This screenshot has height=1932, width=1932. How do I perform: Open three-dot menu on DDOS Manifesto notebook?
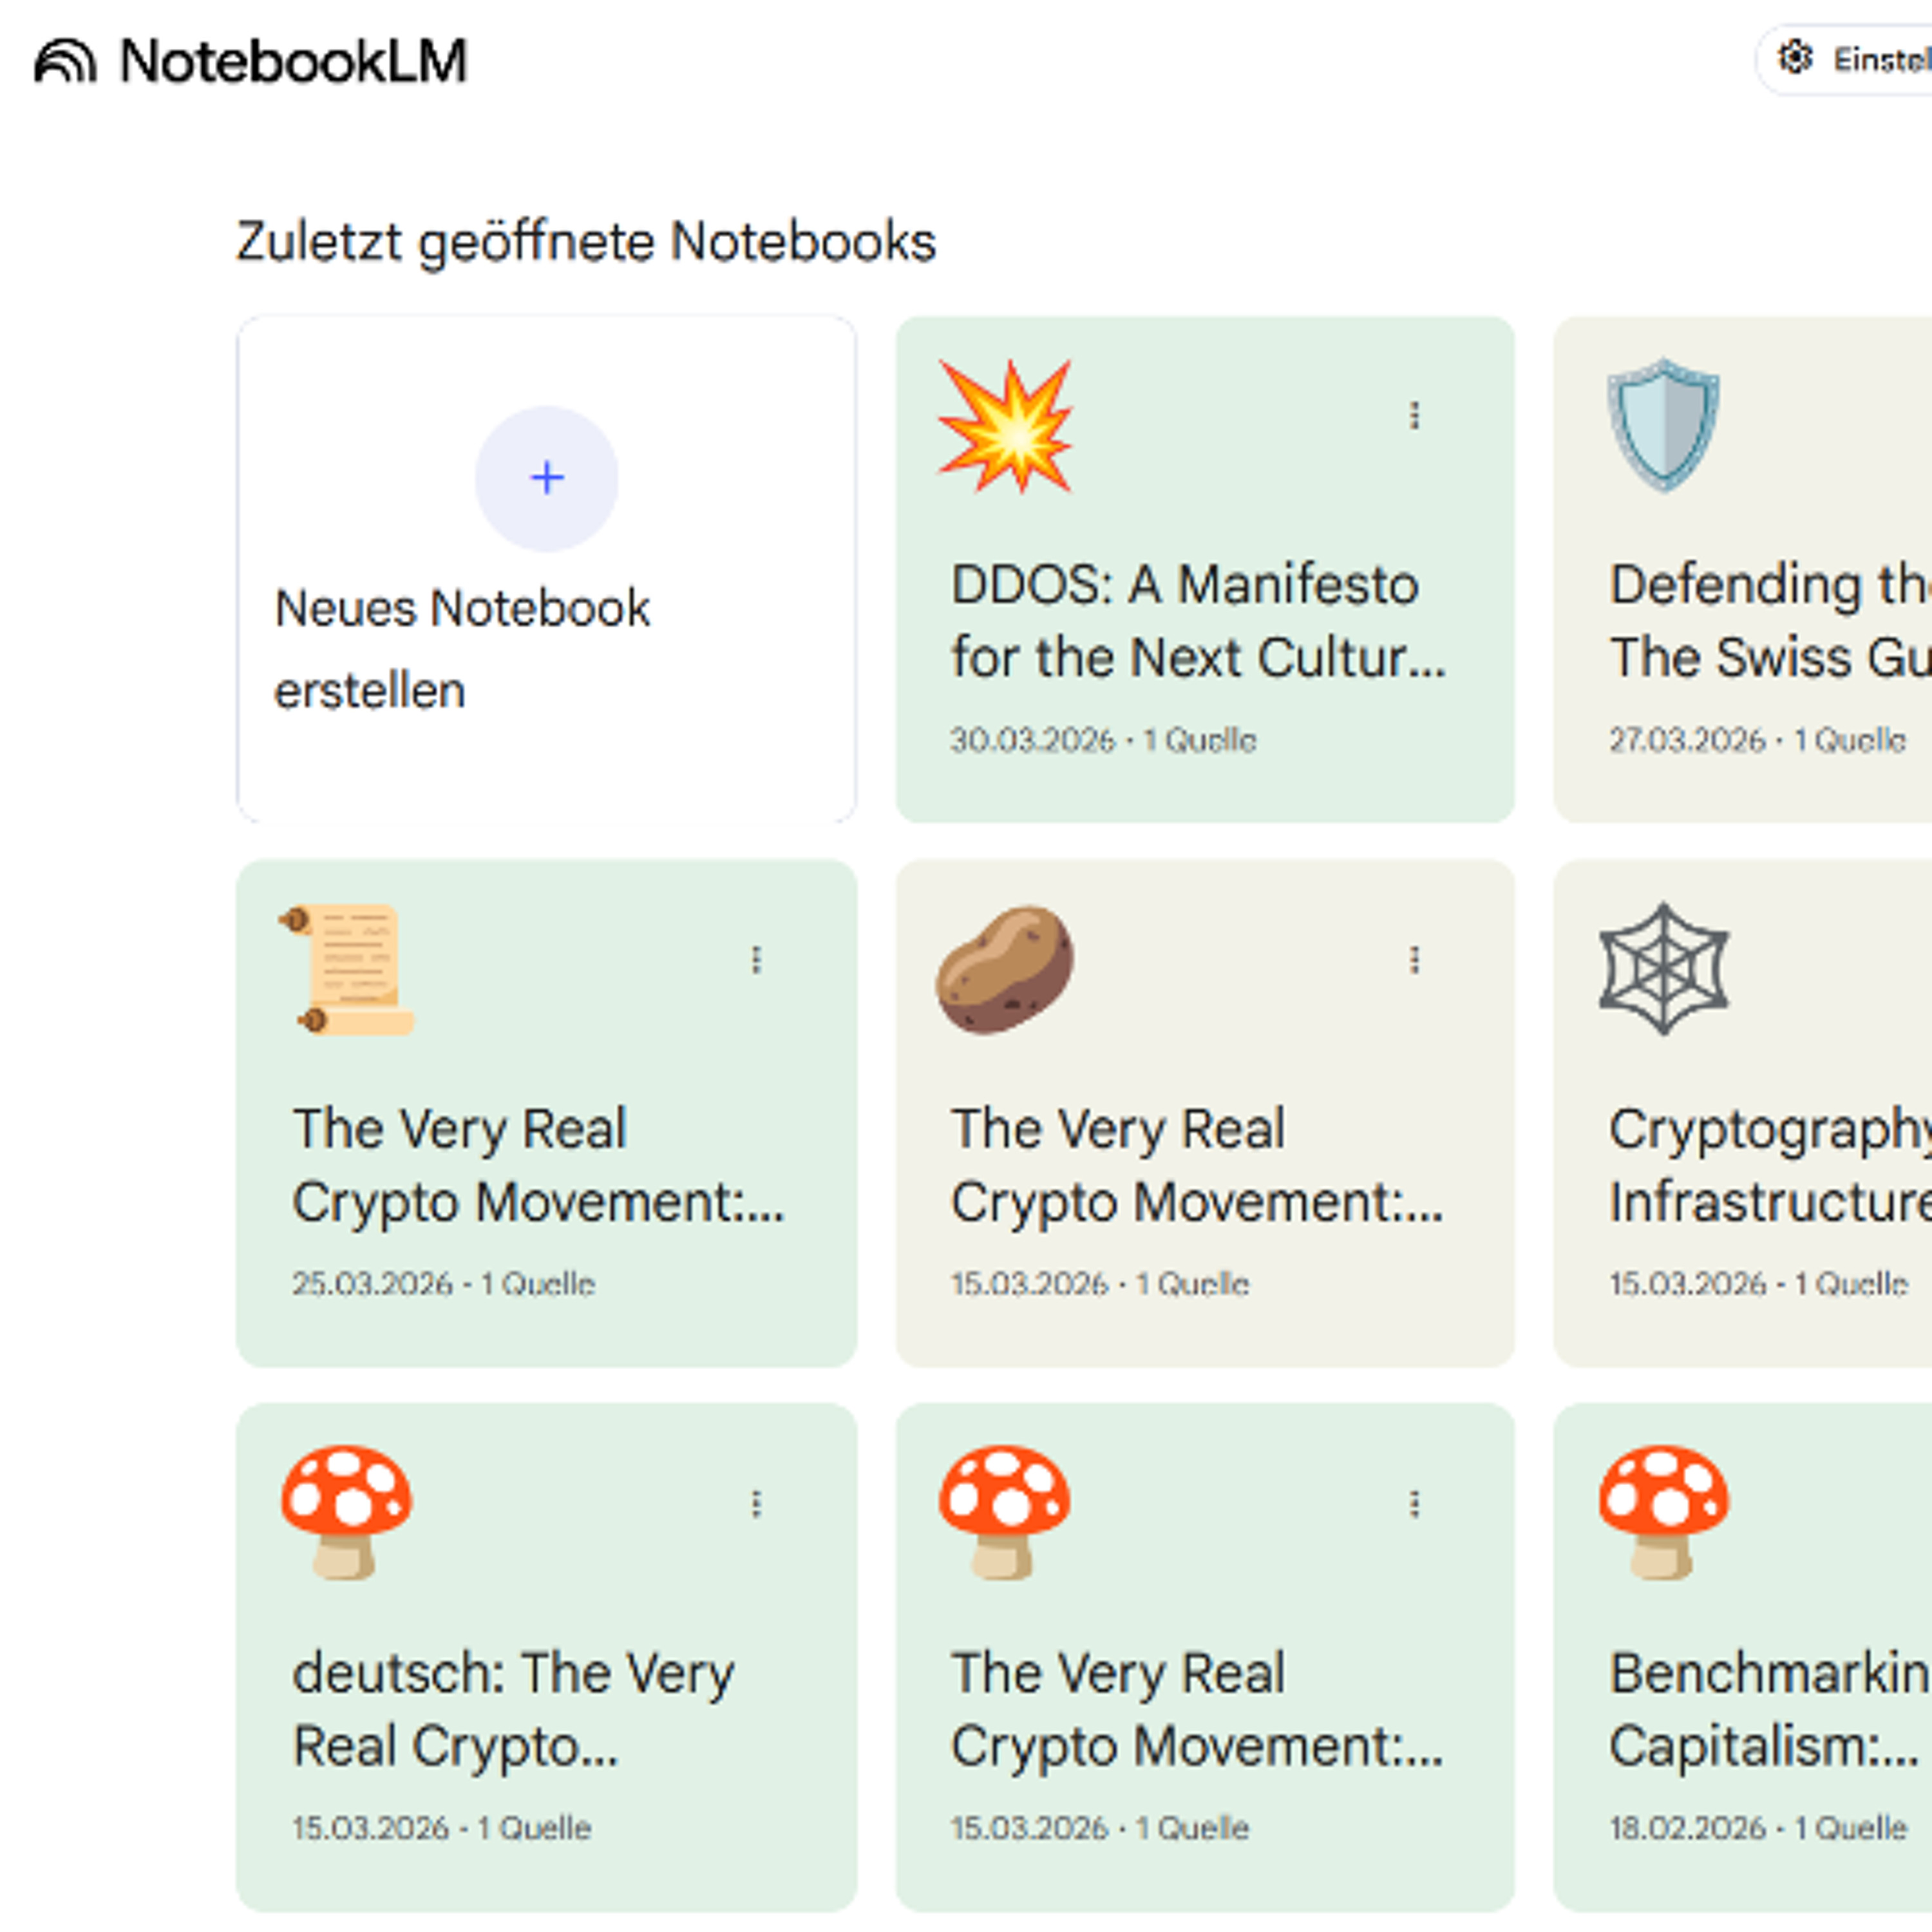click(1414, 415)
